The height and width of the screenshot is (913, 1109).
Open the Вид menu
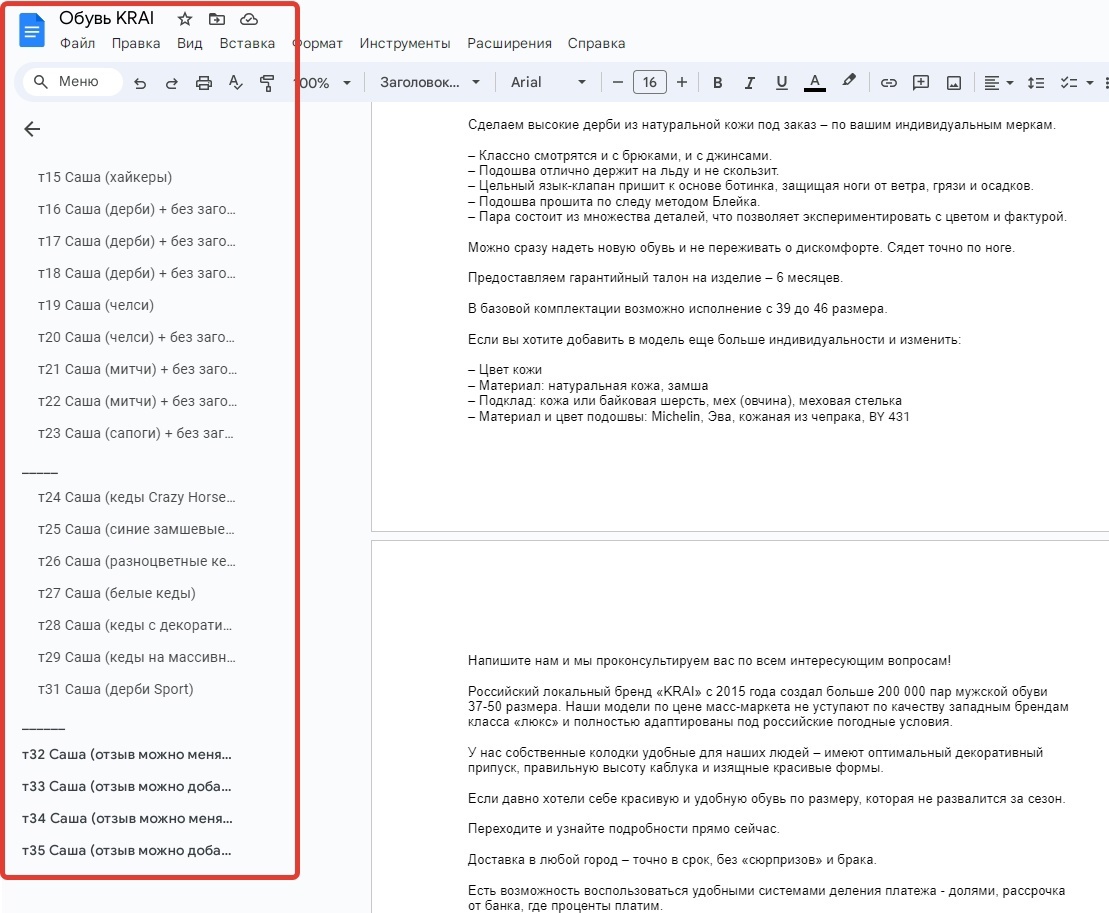(x=190, y=43)
